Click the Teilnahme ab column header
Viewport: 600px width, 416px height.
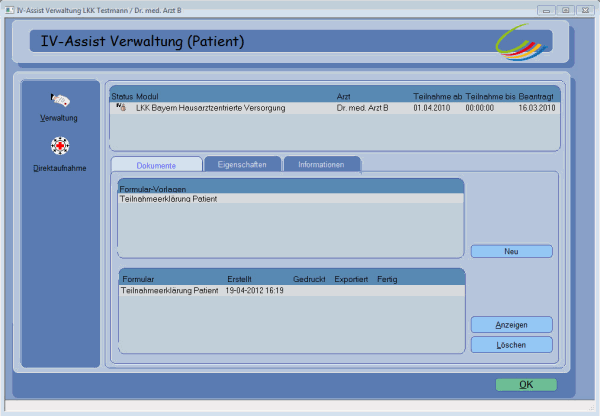click(x=438, y=96)
